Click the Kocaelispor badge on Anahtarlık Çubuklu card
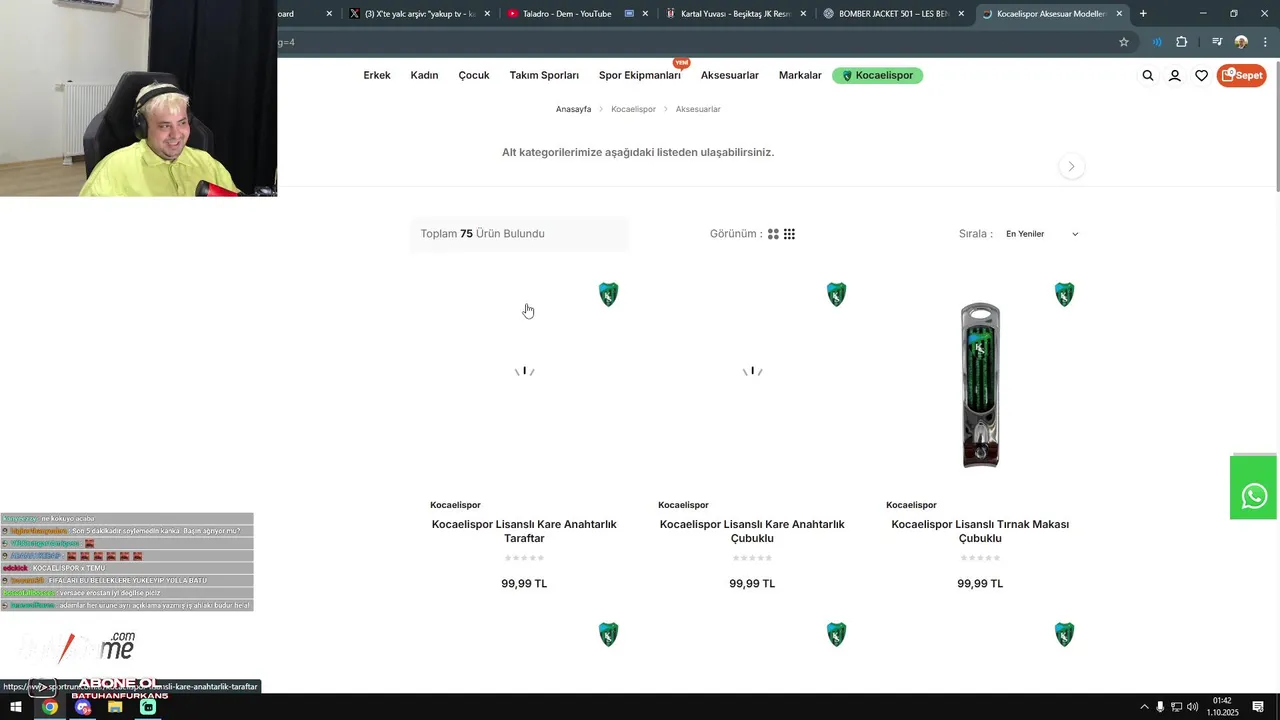This screenshot has height=720, width=1280. [837, 294]
